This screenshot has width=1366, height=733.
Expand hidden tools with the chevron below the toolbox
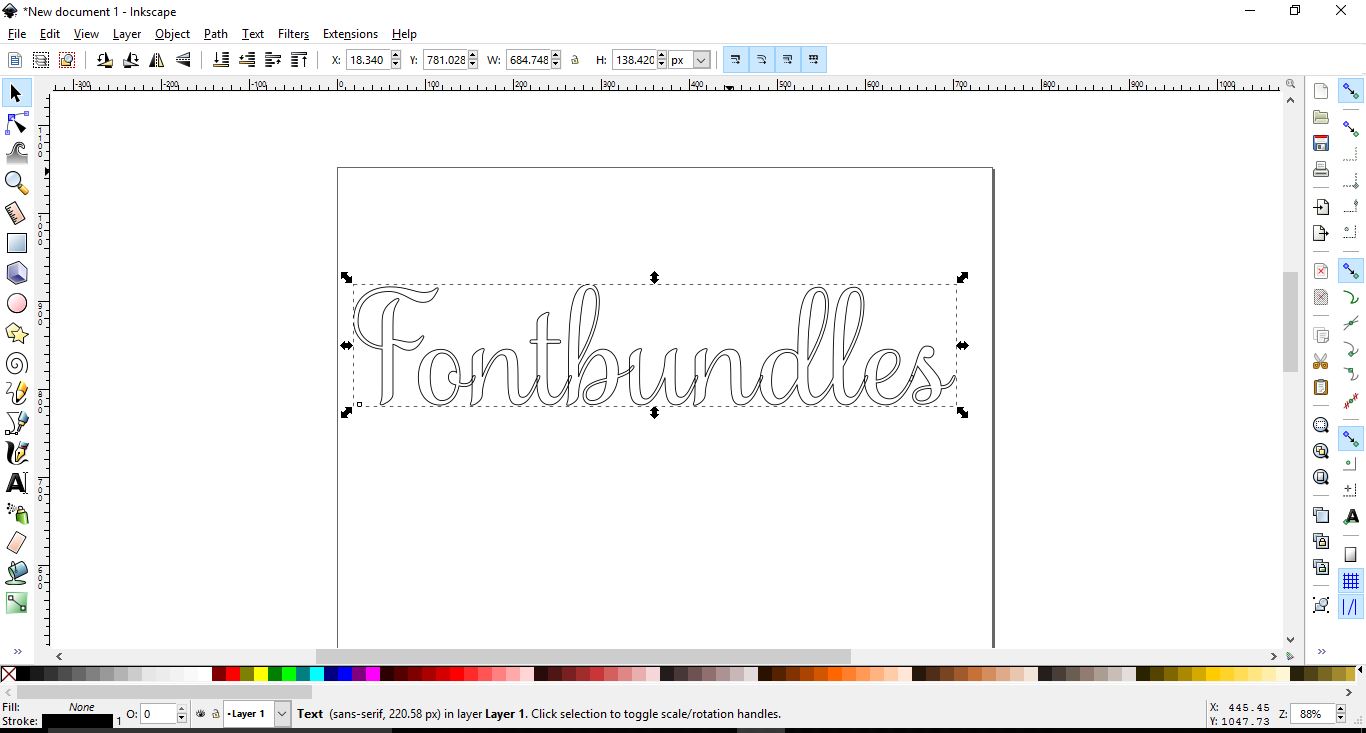(16, 651)
